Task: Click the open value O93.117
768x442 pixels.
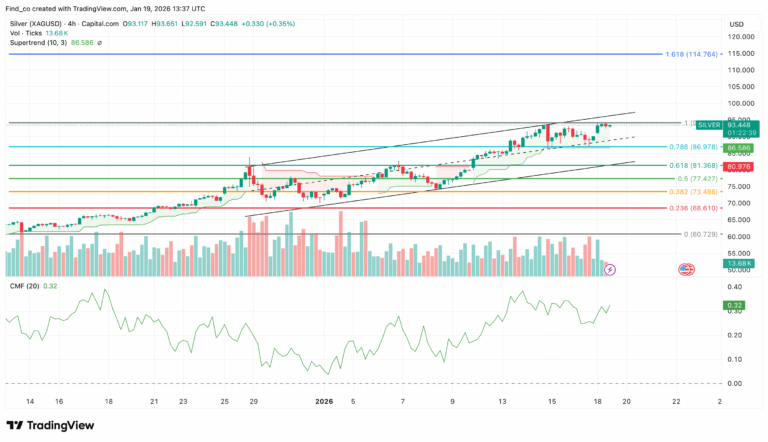Action: tap(135, 24)
